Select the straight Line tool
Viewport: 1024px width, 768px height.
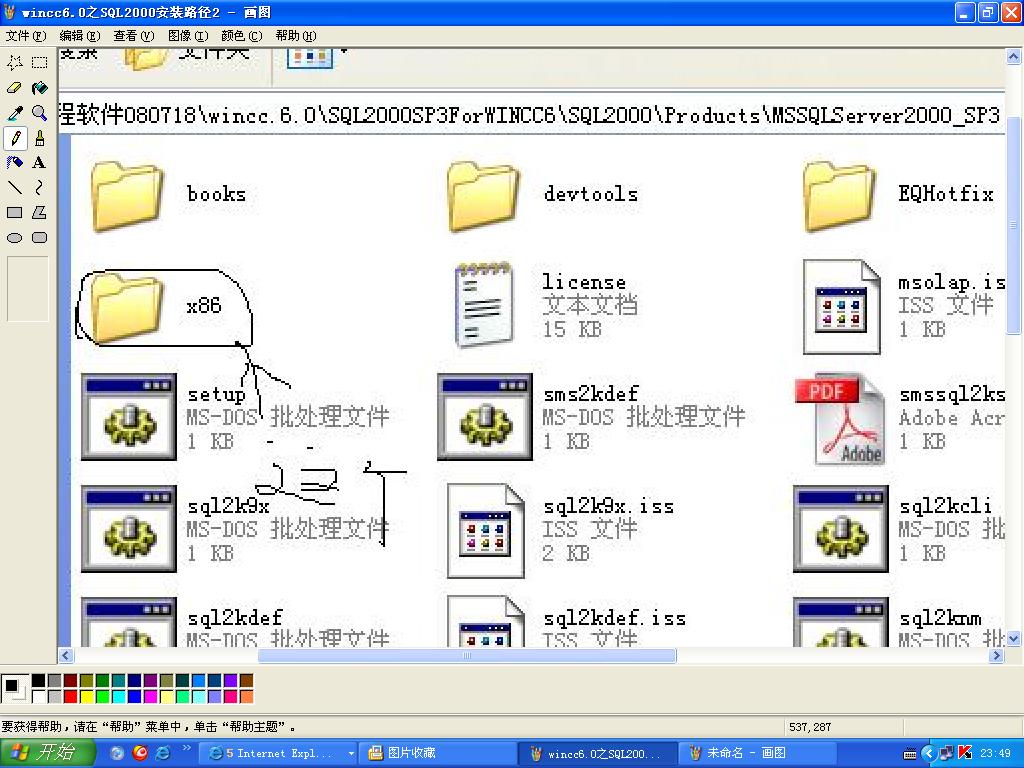tap(15, 187)
